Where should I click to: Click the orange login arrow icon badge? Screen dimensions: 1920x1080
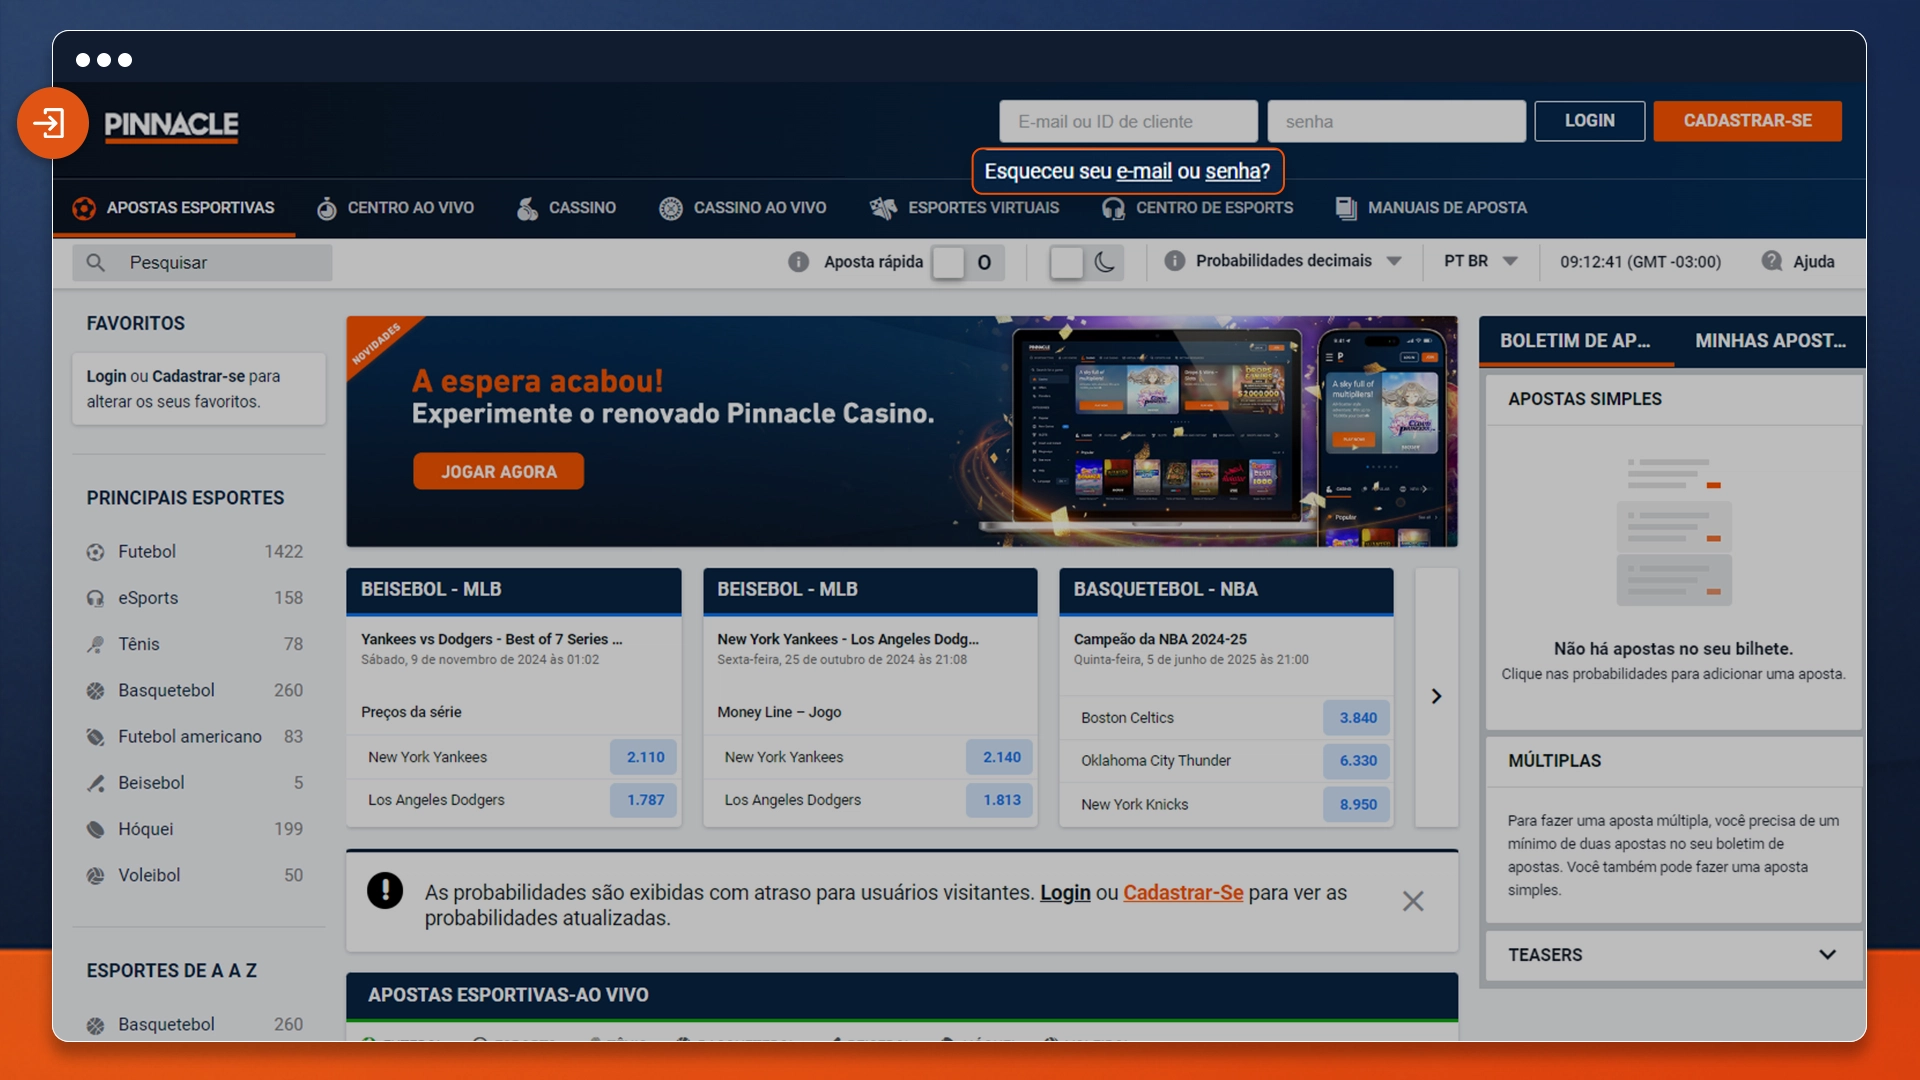coord(52,123)
